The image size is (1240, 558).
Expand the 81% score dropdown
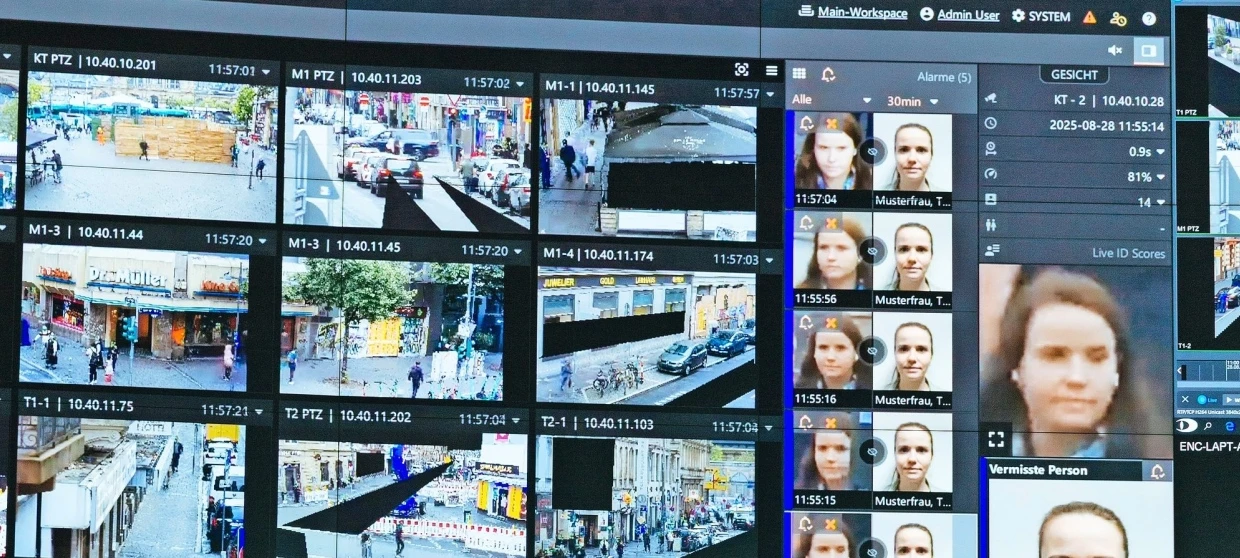tap(1160, 176)
